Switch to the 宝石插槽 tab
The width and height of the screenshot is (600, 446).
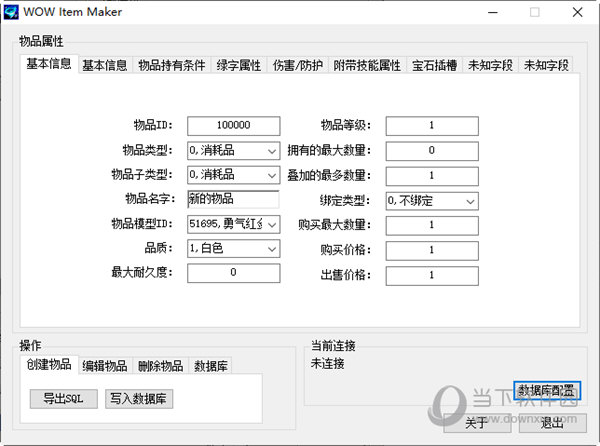click(435, 65)
